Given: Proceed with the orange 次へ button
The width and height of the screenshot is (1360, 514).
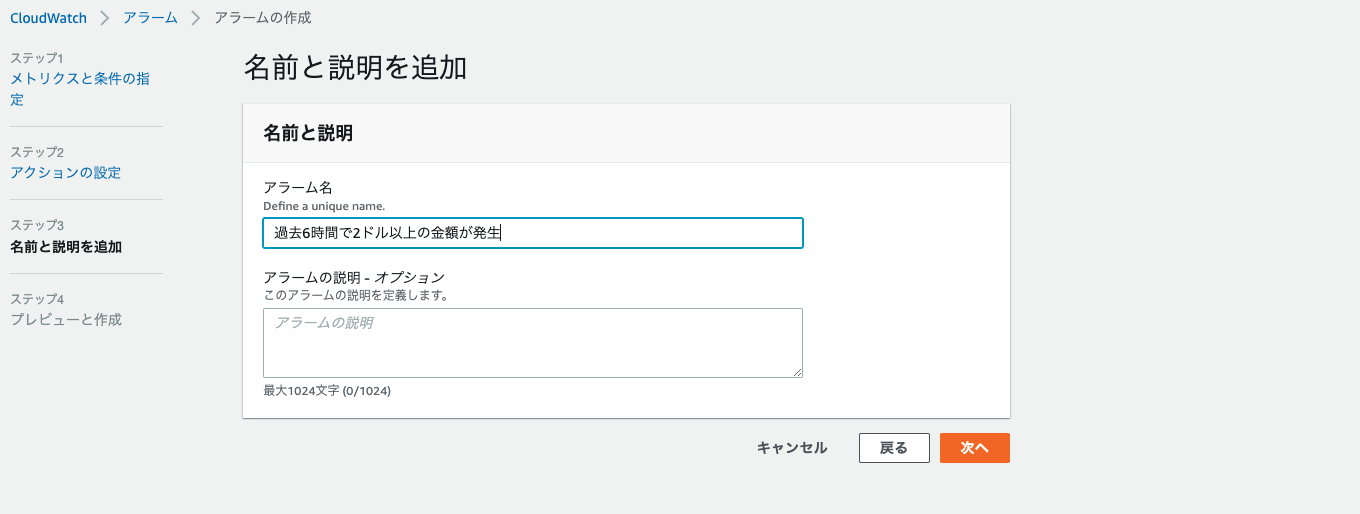Looking at the screenshot, I should tap(974, 448).
